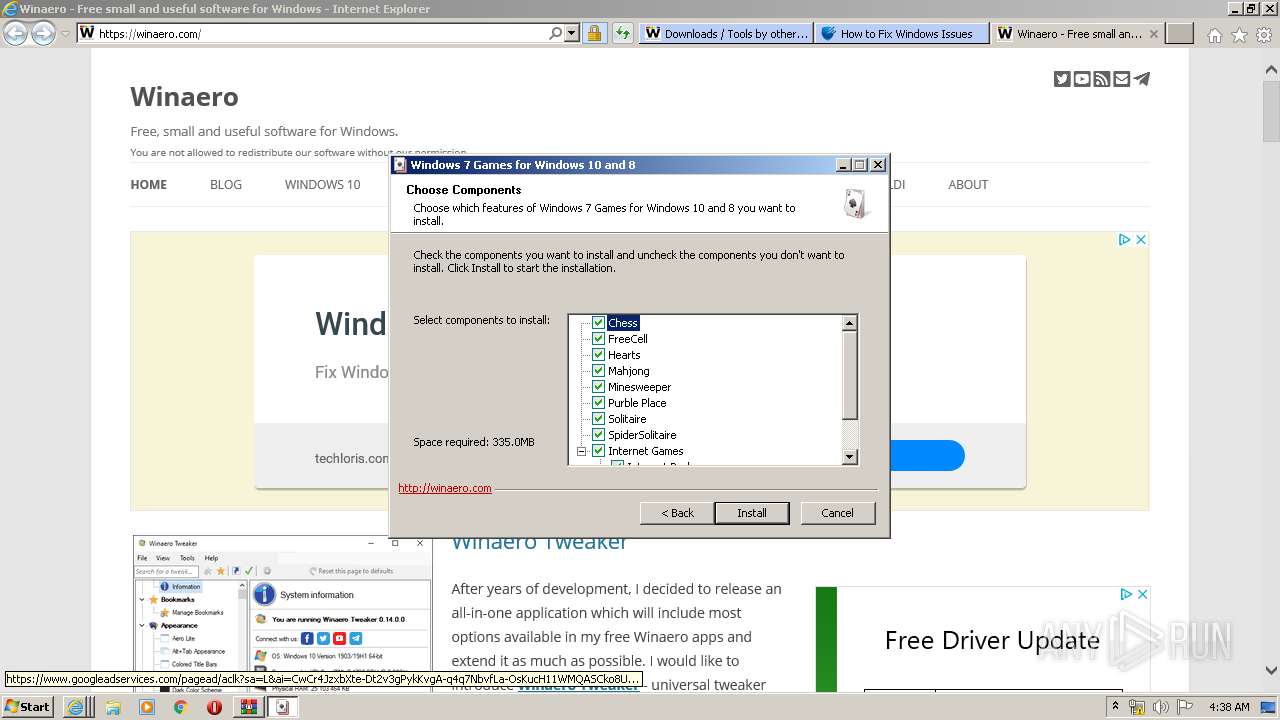Screen dimensions: 1280x720
Task: Click the security lock icon in address bar
Action: click(x=594, y=33)
